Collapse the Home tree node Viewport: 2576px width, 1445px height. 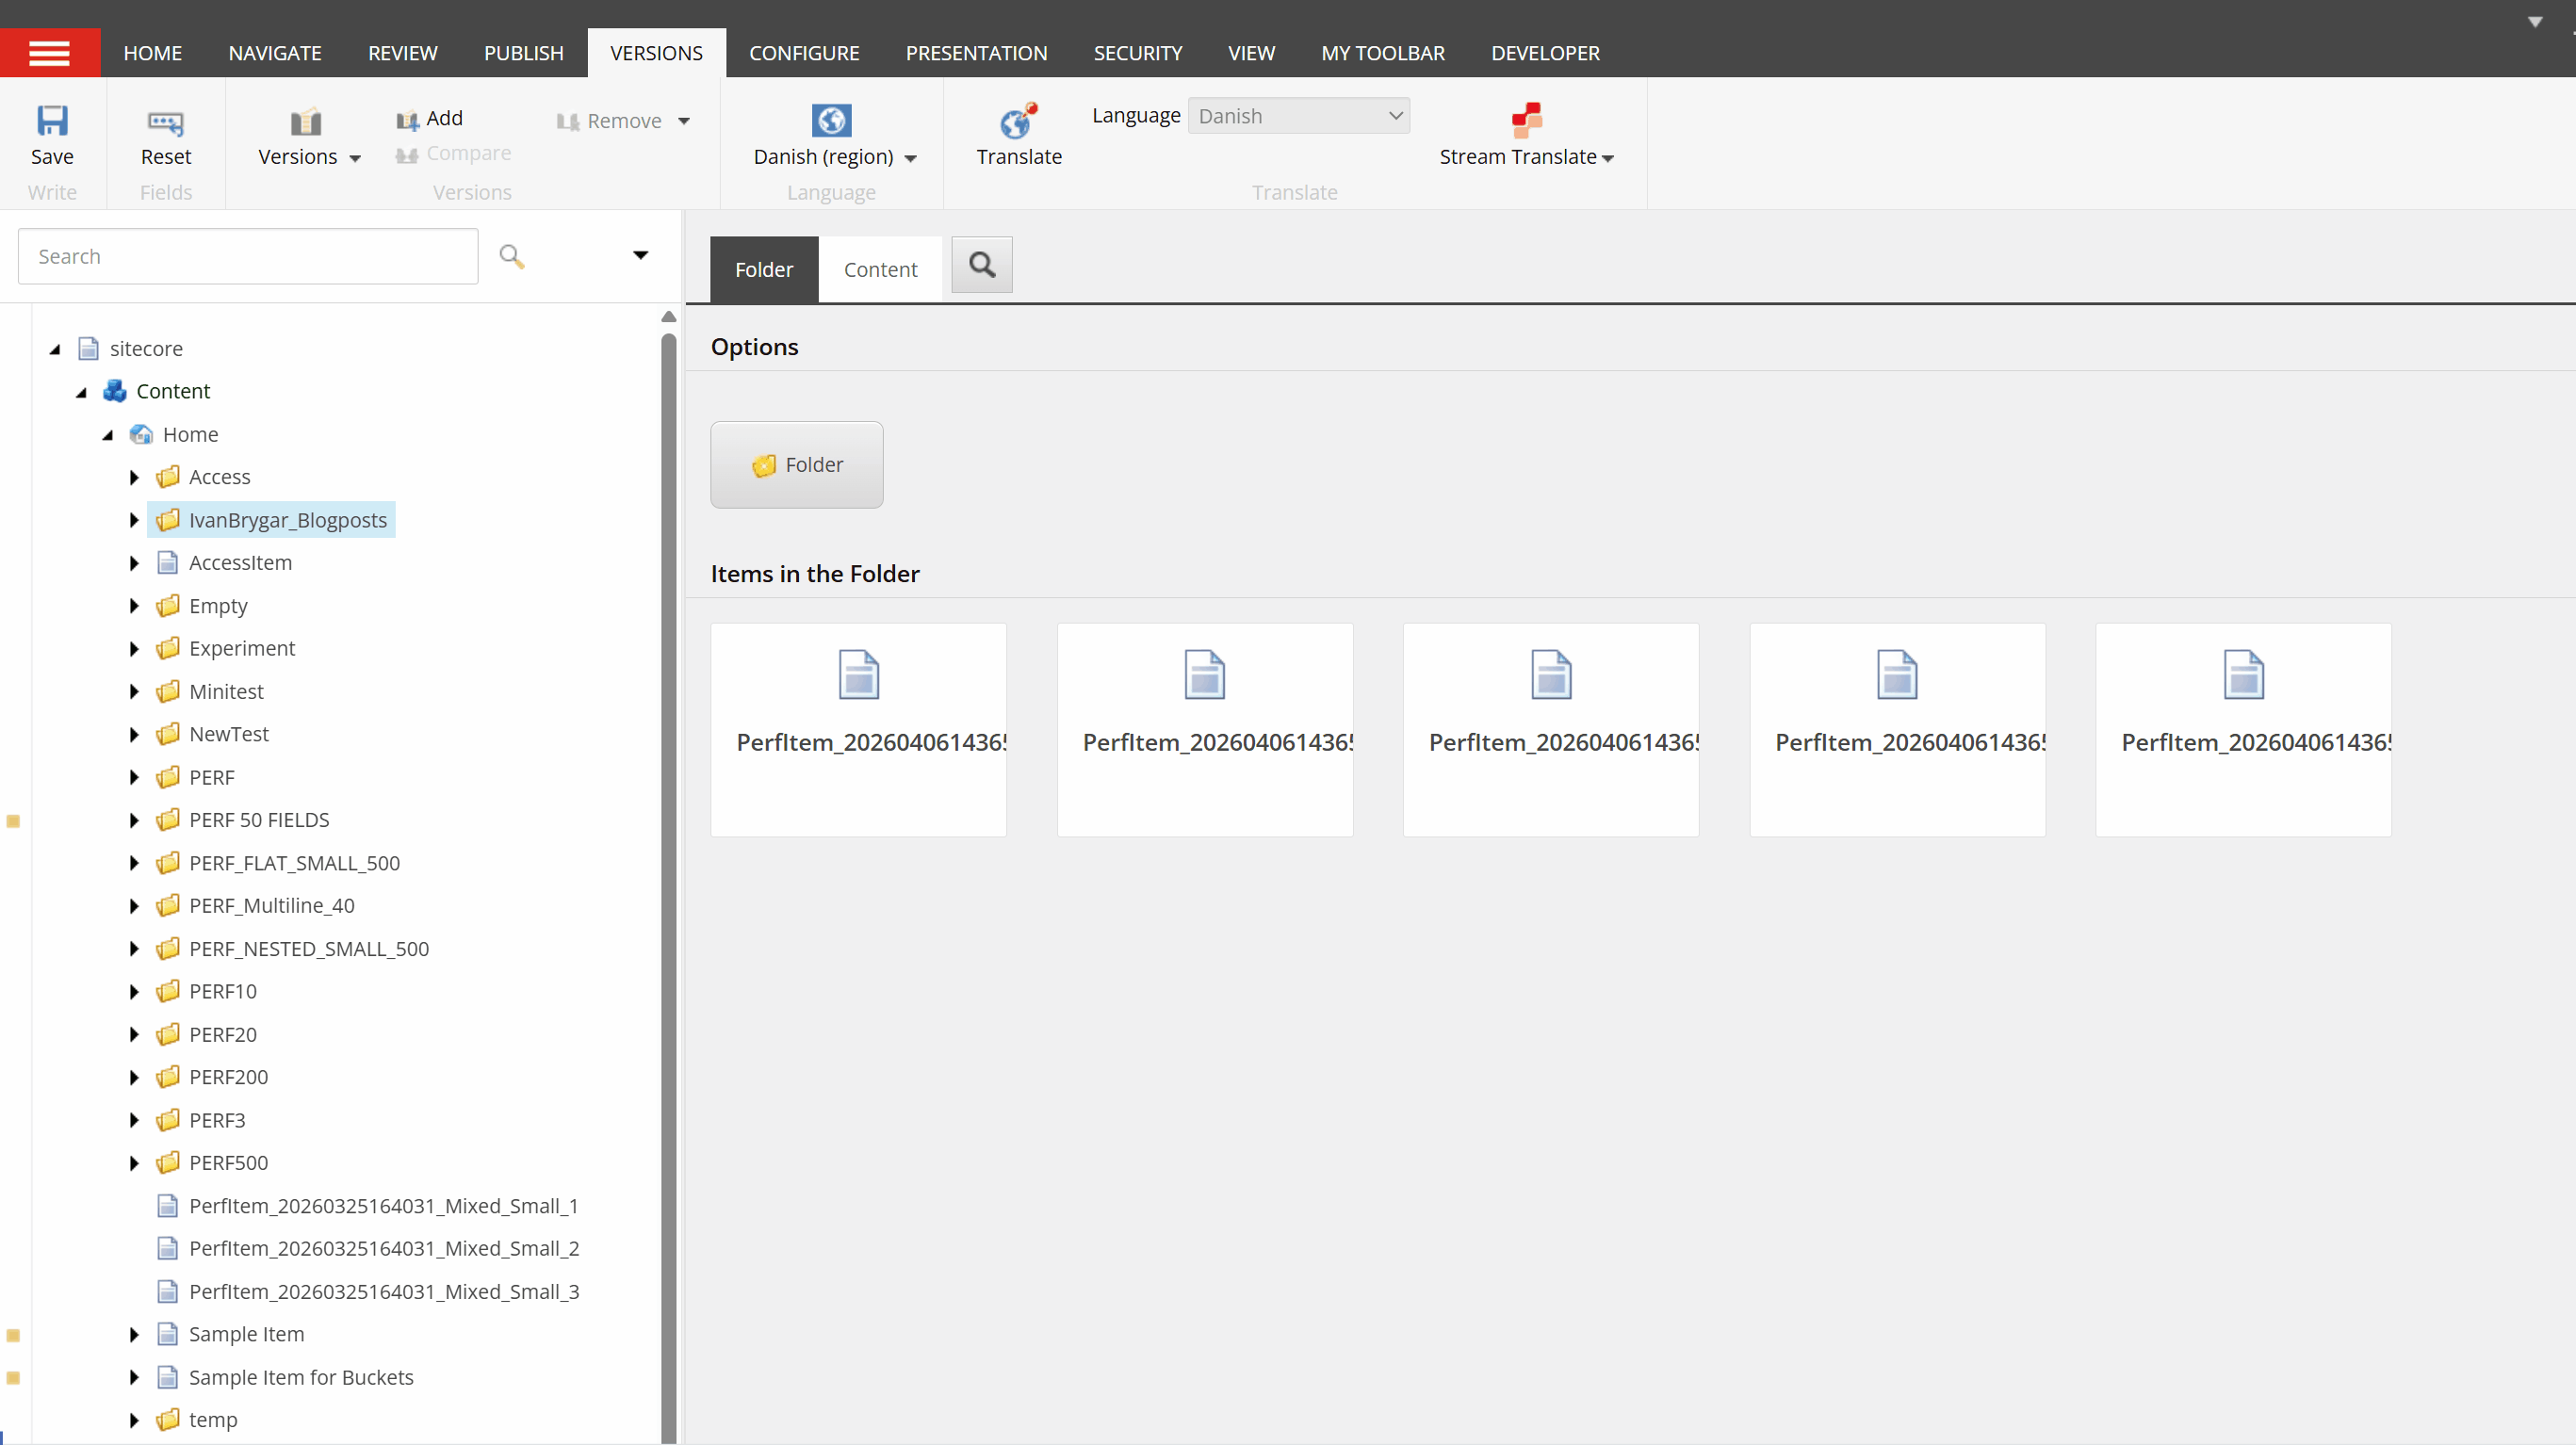108,435
